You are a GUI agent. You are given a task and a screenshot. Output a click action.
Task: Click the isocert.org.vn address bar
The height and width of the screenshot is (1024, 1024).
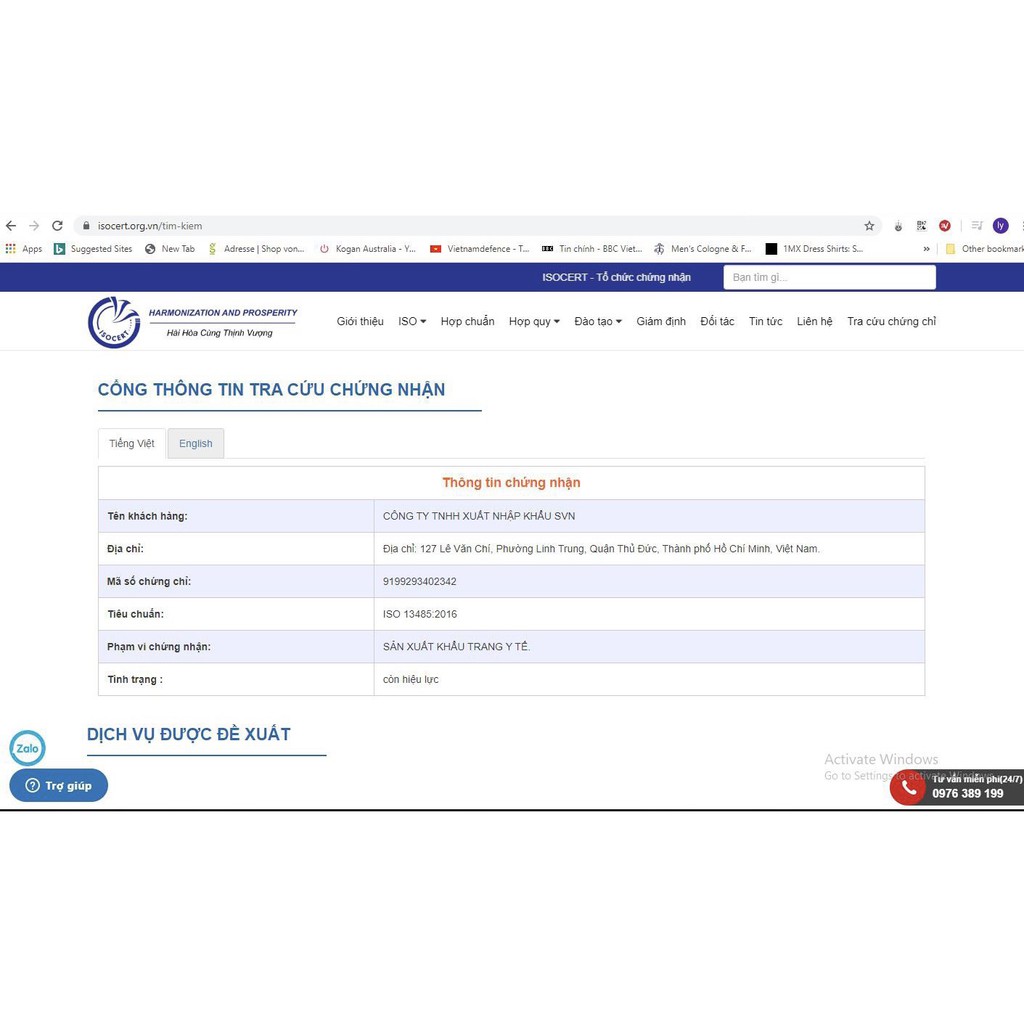pyautogui.click(x=477, y=226)
